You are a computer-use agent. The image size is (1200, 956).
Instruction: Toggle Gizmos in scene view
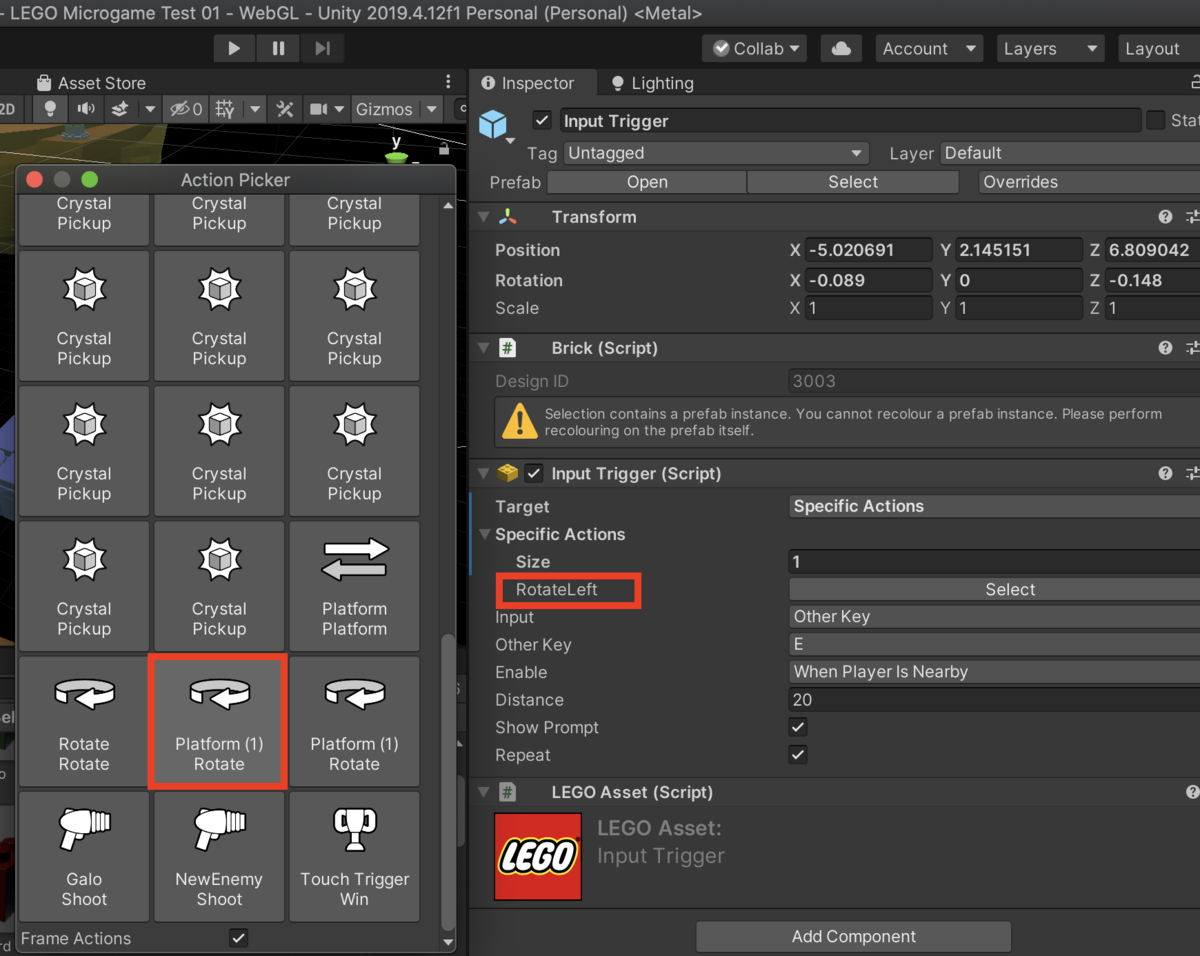point(384,109)
